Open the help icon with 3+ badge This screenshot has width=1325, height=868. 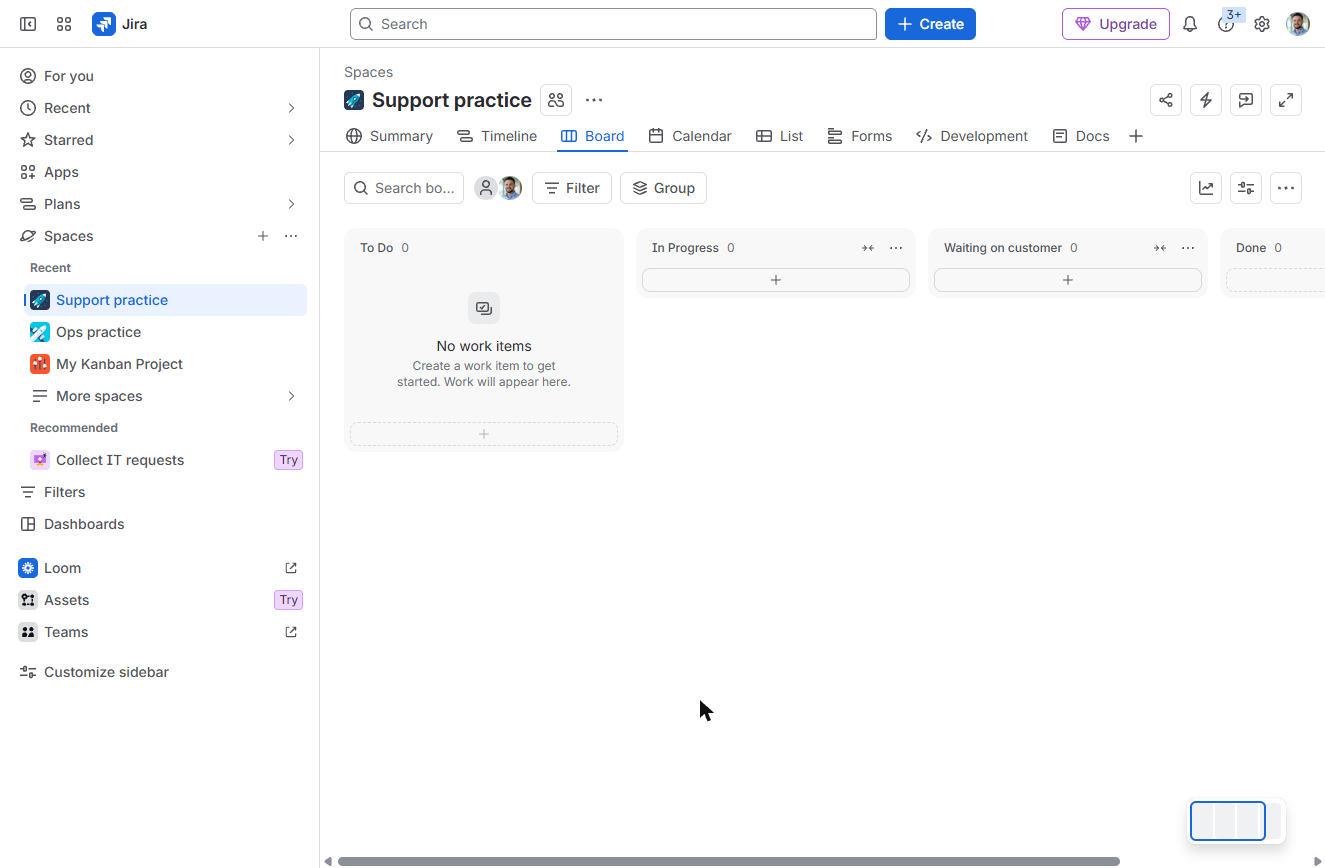pyautogui.click(x=1226, y=24)
